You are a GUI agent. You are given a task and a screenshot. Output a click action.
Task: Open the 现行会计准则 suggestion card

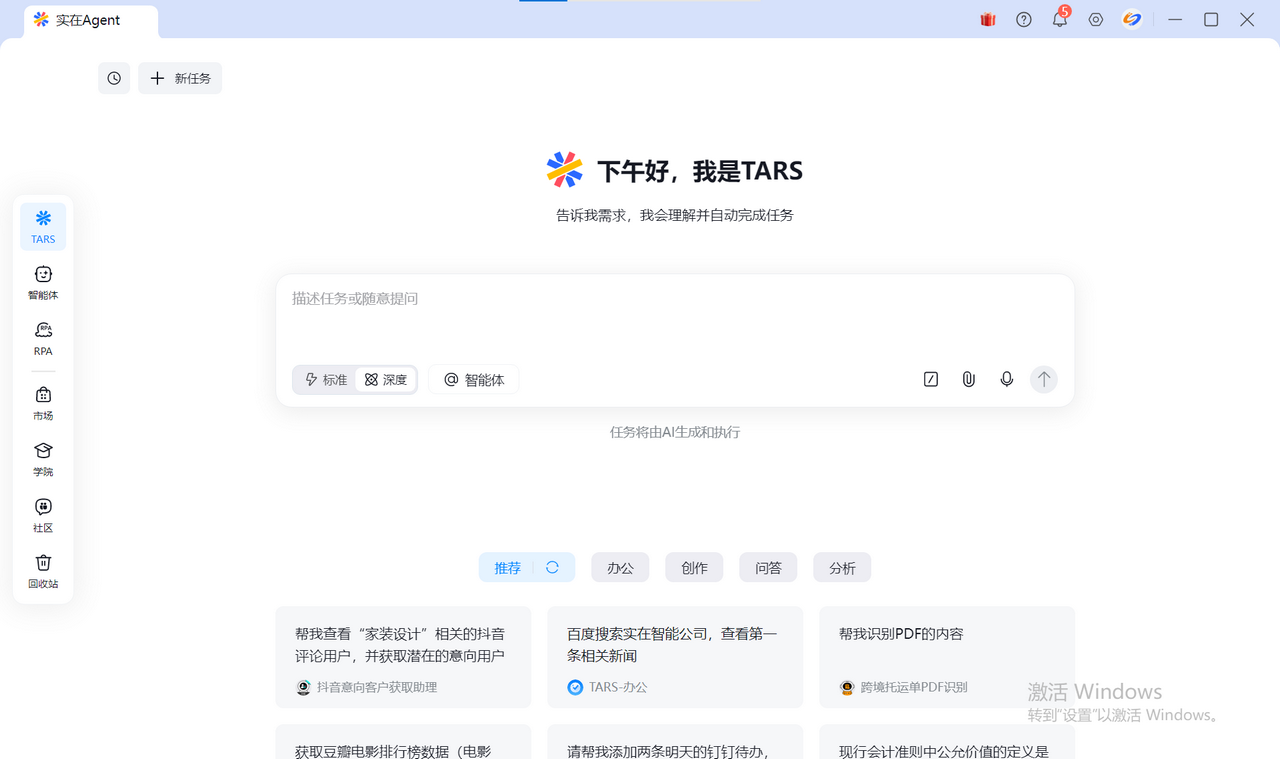pos(947,742)
